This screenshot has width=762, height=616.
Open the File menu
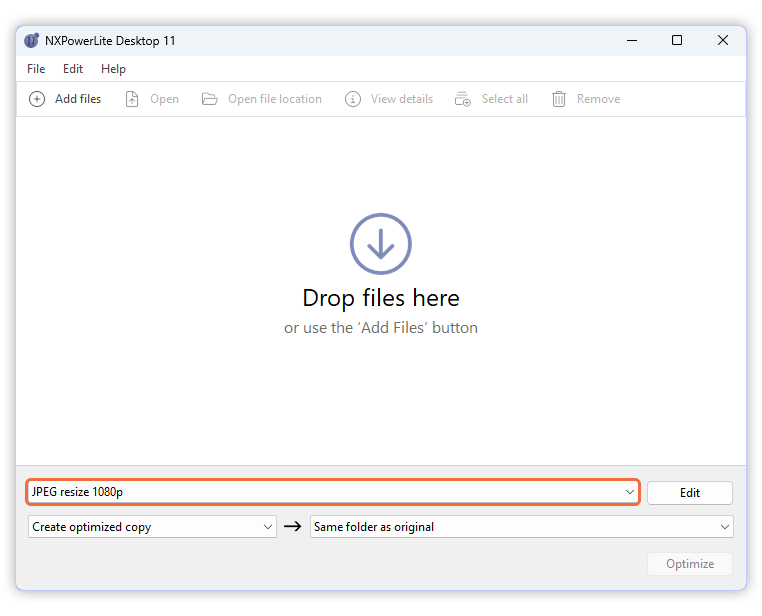click(36, 69)
